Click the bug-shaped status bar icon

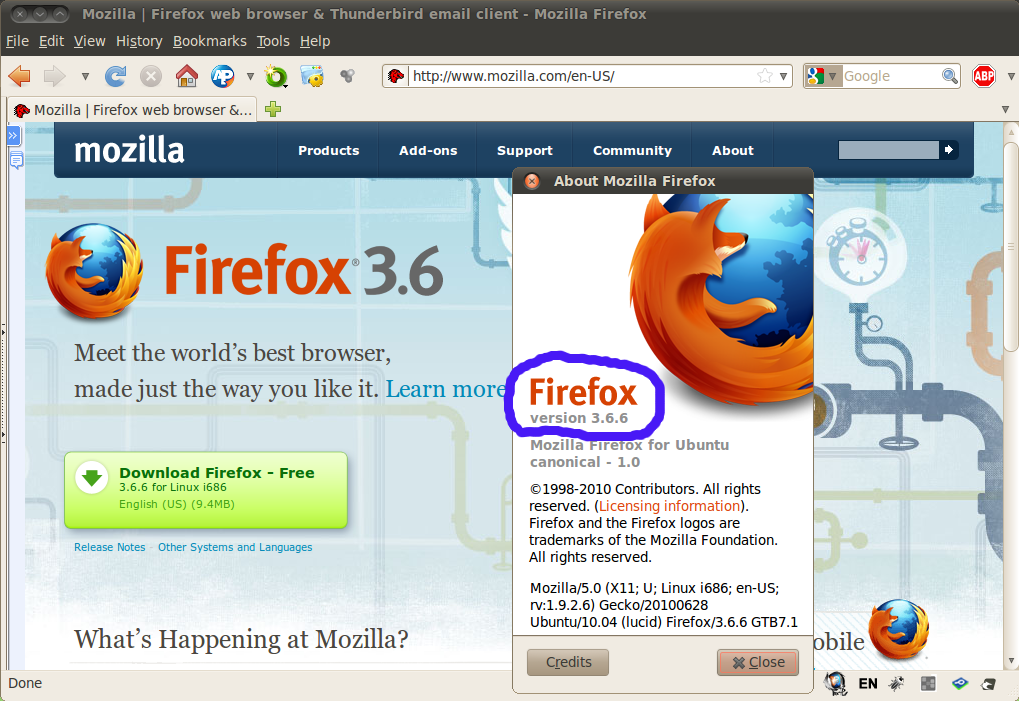click(897, 683)
